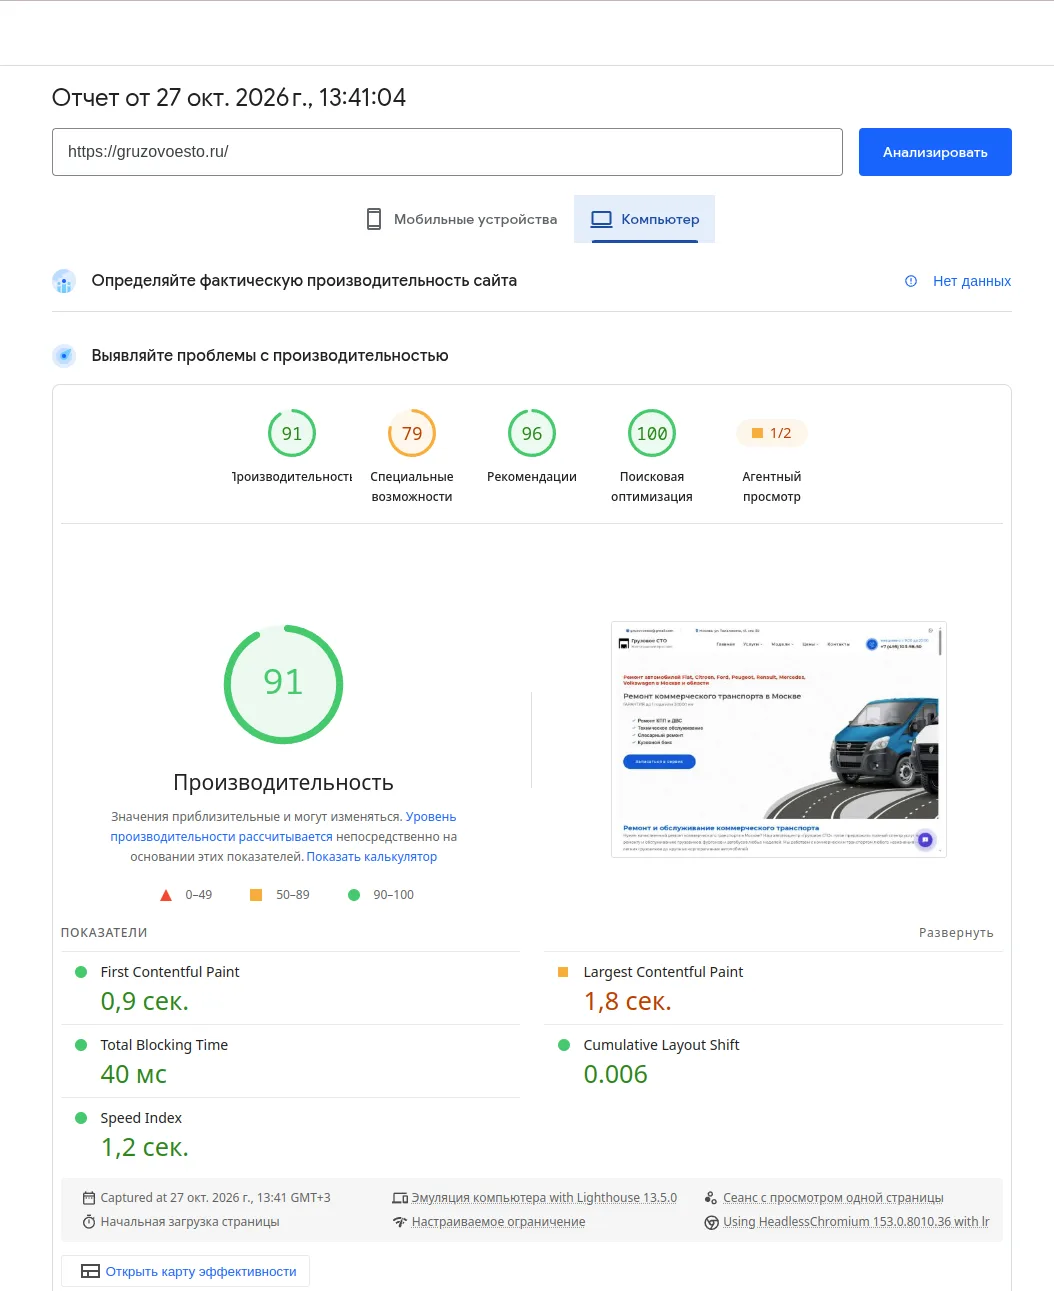
Task: Click the green dot beside First Contentful Paint
Action: pos(81,972)
